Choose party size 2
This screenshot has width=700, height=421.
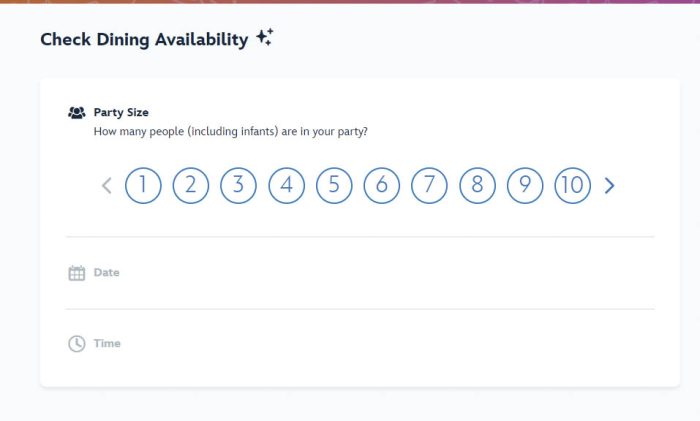point(191,185)
